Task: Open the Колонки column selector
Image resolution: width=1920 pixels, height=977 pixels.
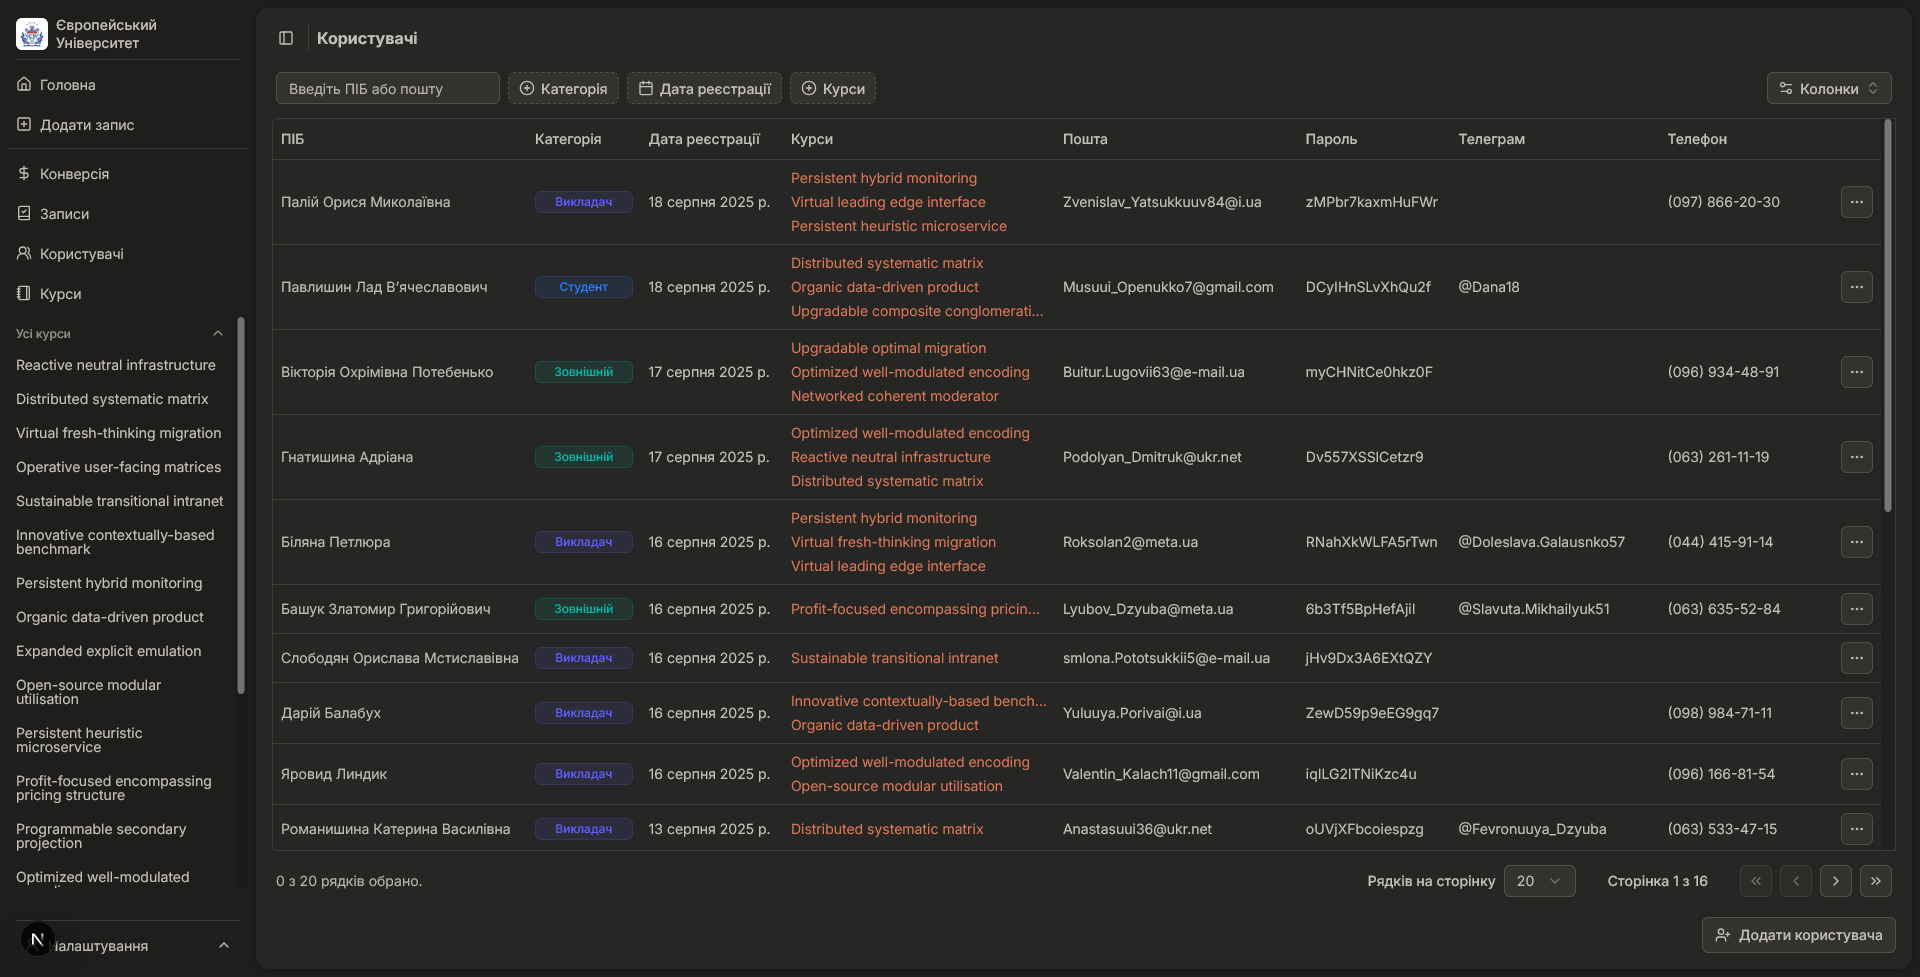Action: 1828,89
